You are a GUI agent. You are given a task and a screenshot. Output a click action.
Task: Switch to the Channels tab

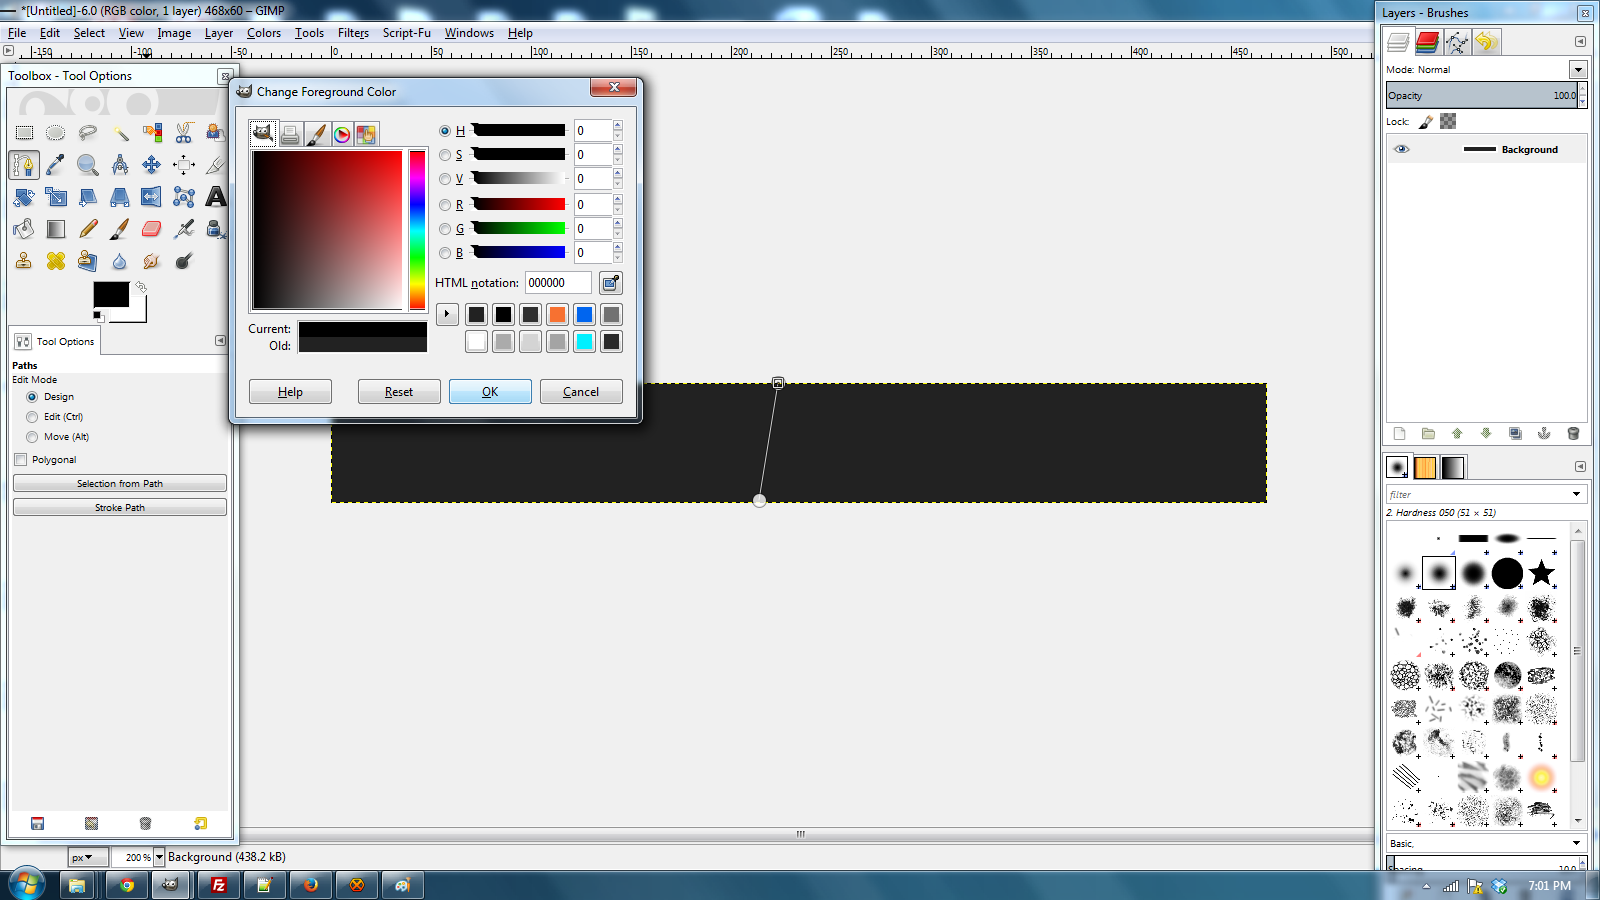tap(1428, 42)
